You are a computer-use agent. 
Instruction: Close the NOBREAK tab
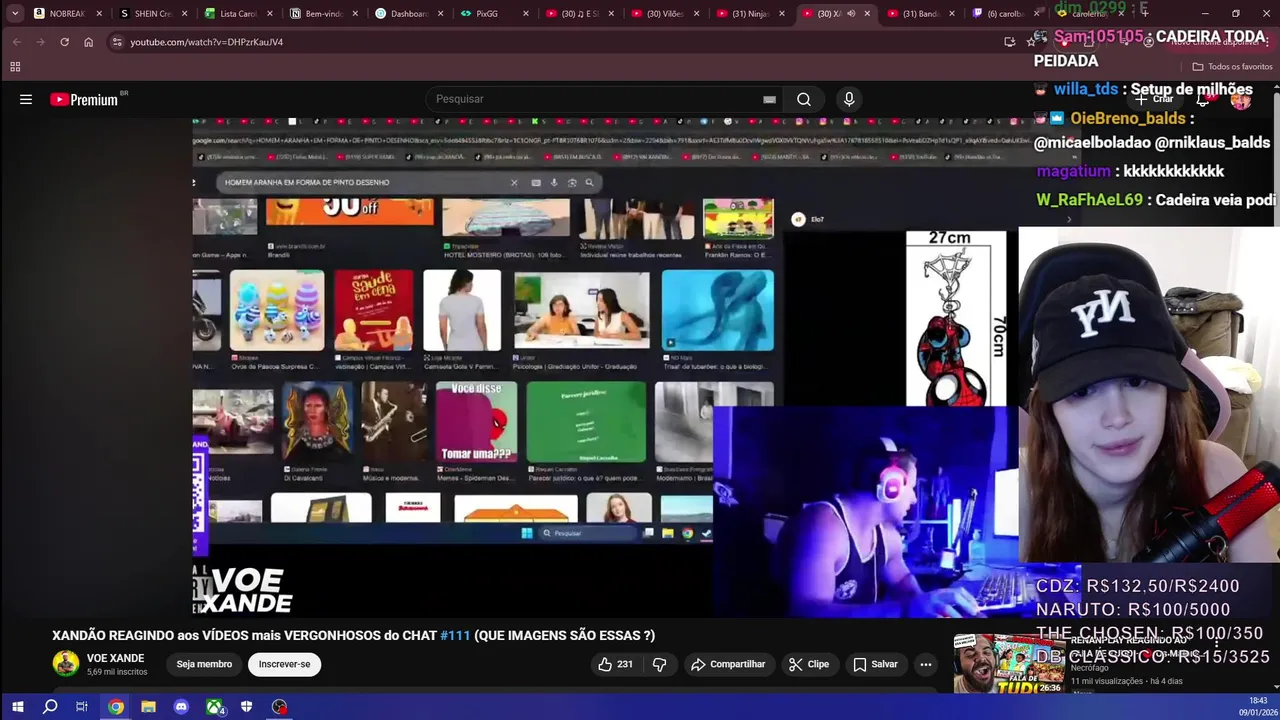99,14
